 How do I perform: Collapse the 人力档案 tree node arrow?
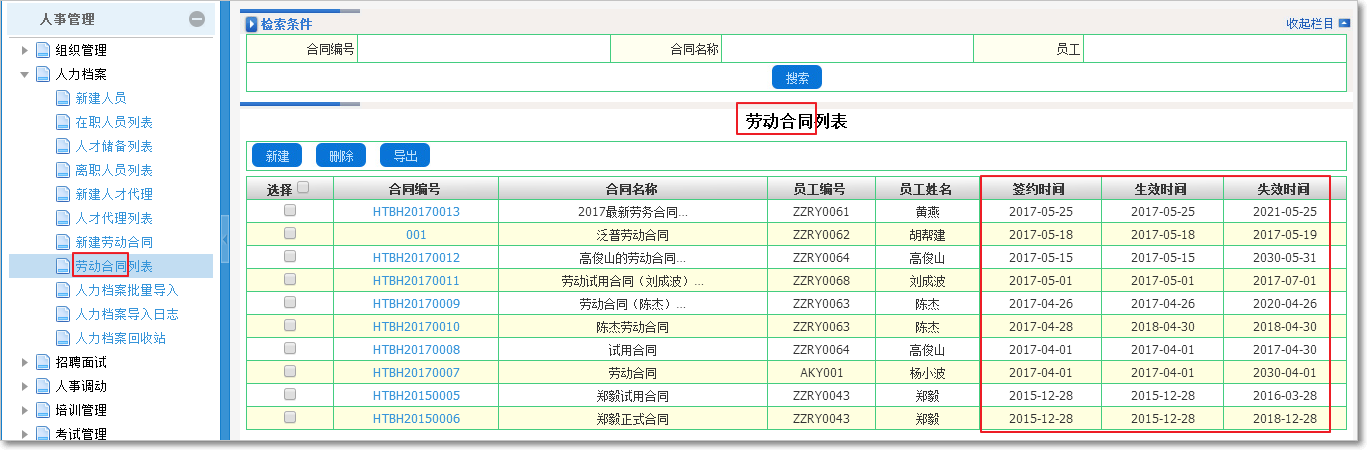coord(25,74)
